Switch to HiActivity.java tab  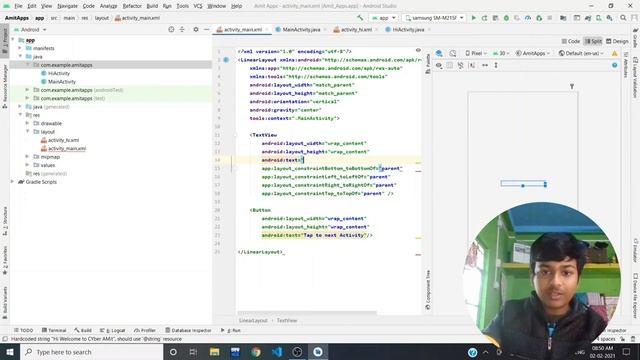tap(408, 30)
